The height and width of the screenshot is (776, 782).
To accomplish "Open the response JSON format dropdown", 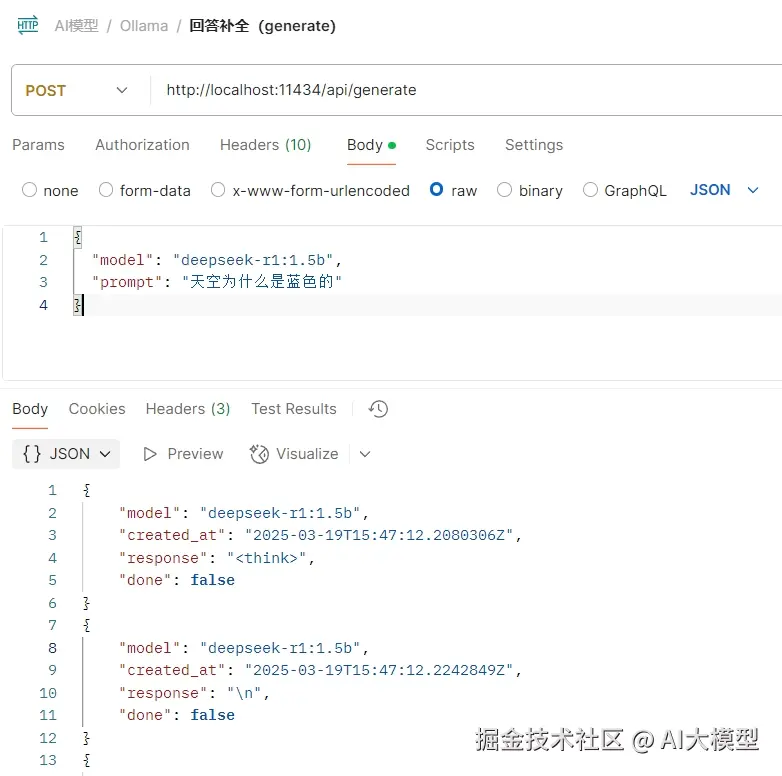I will tap(66, 454).
